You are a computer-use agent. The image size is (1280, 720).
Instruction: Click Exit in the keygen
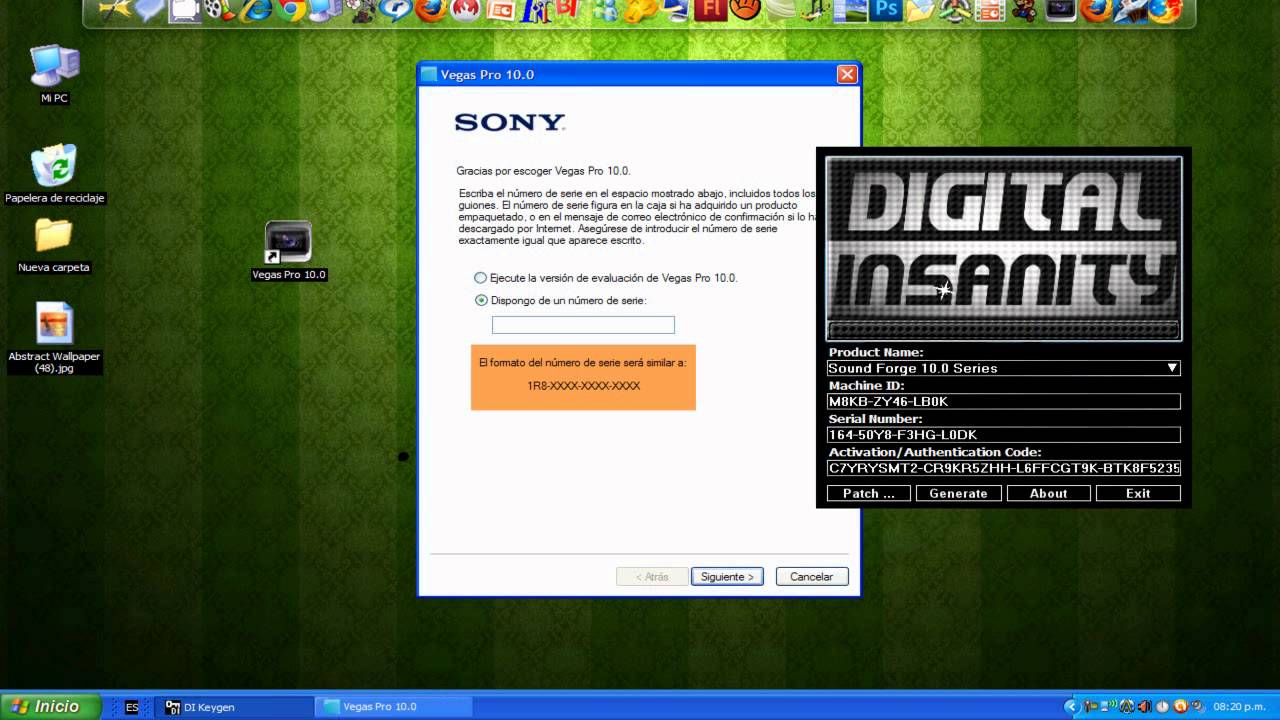(1138, 493)
